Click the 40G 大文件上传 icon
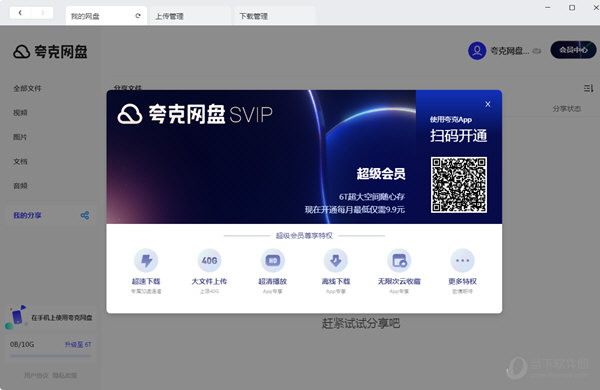 coord(209,261)
